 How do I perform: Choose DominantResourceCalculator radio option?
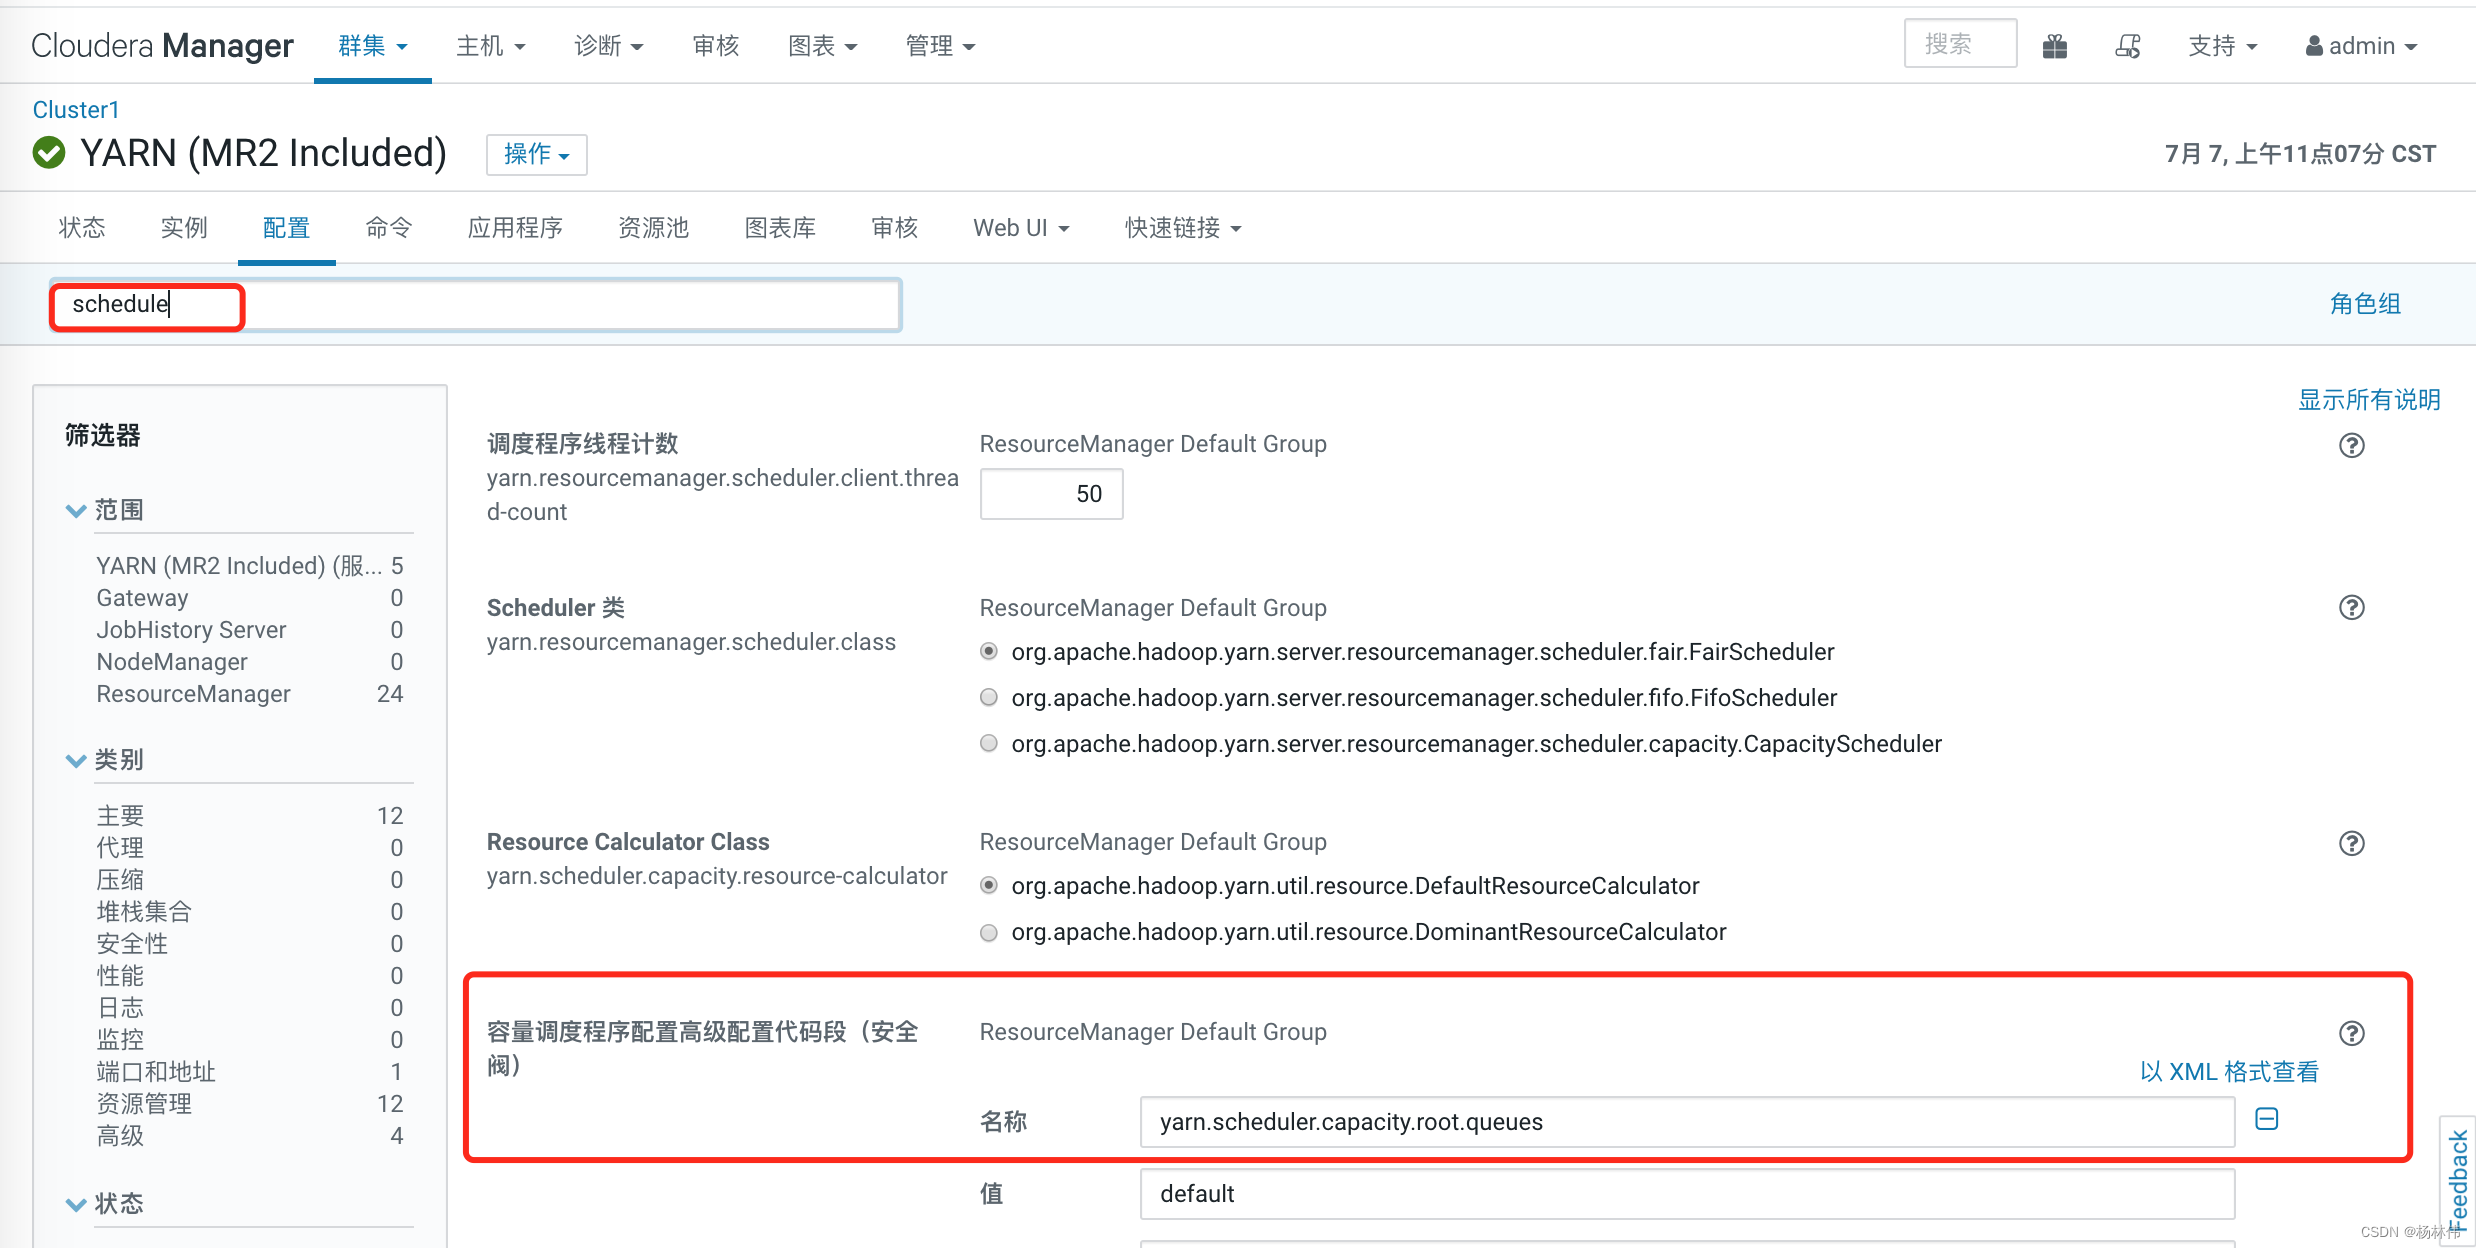[989, 933]
